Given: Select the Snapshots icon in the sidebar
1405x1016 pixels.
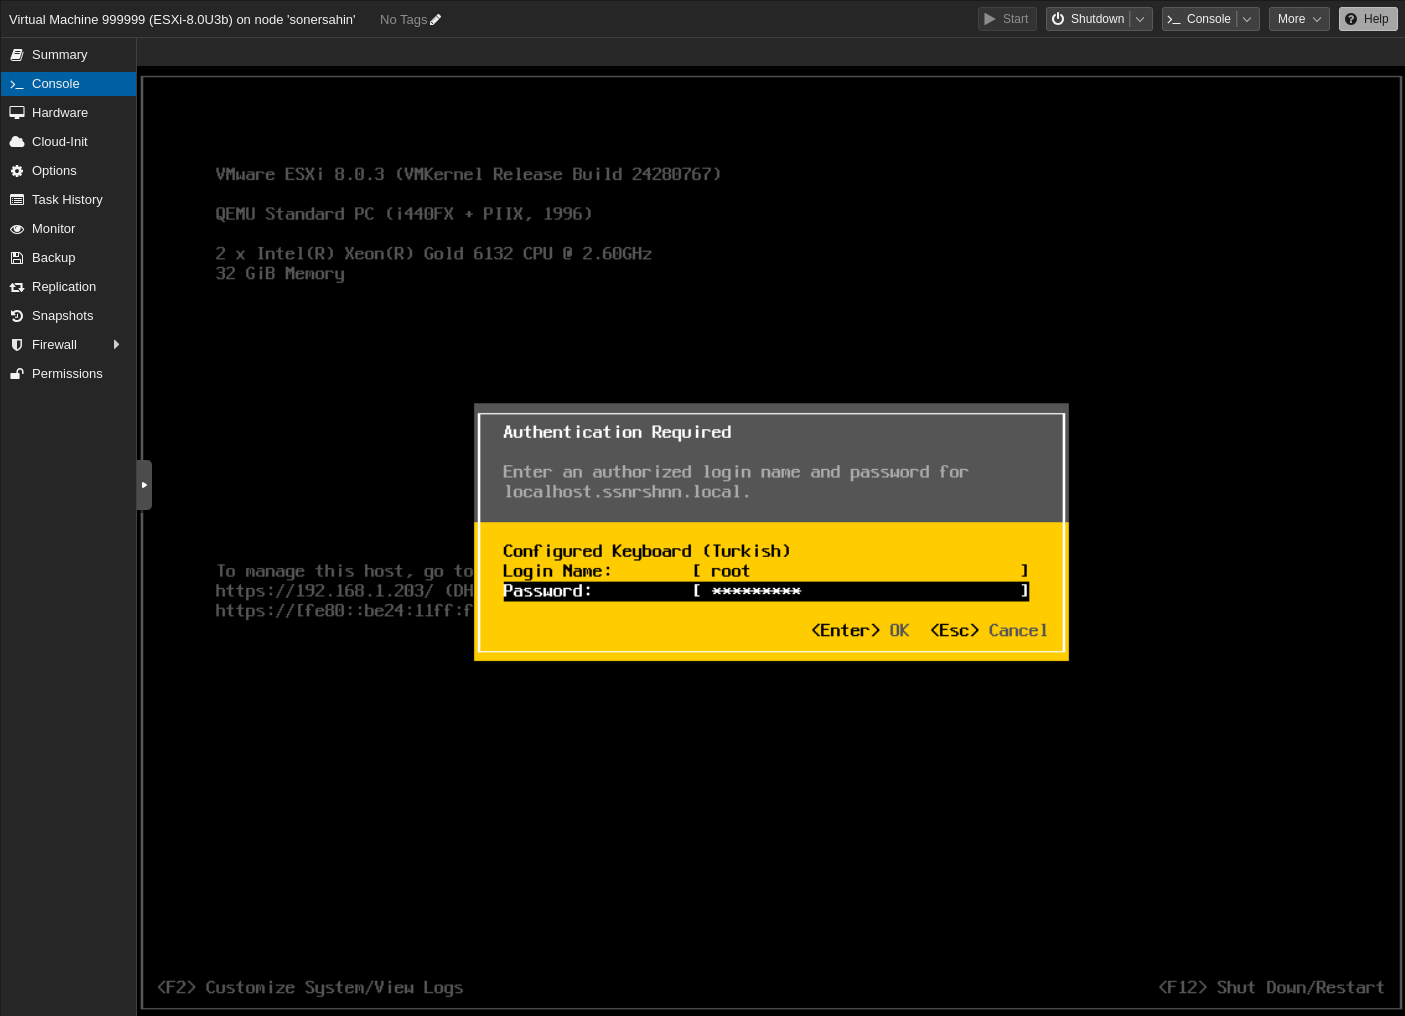Looking at the screenshot, I should 17,315.
